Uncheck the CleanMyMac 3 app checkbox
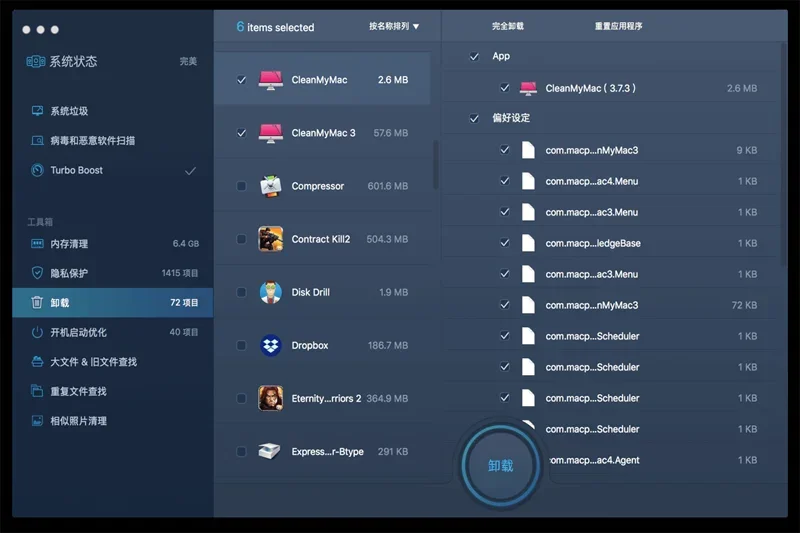Screen dimensions: 800x533 241,133
